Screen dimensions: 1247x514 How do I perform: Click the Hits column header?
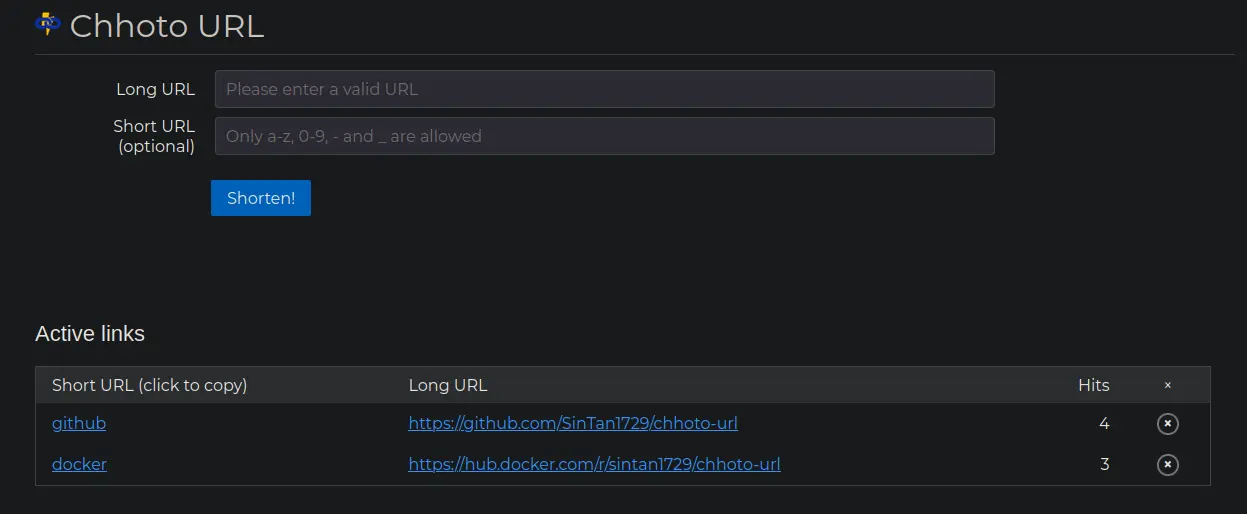click(1094, 385)
